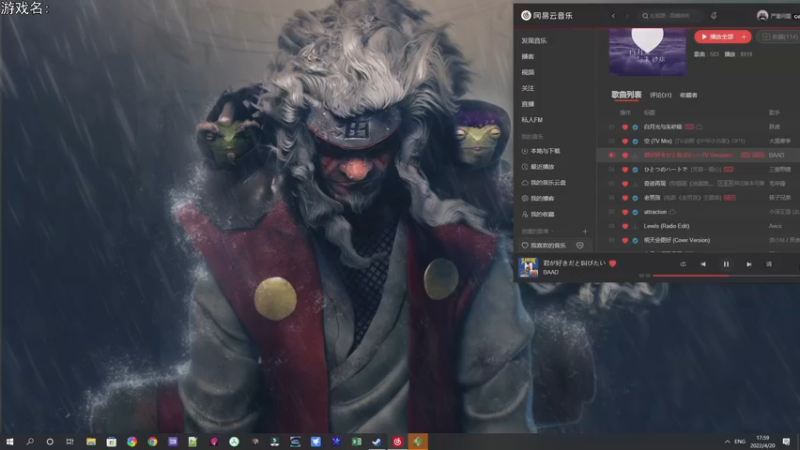Image resolution: width=800 pixels, height=450 pixels.
Task: Unlike 空 (TV Mix) via its heart
Action: (625, 141)
